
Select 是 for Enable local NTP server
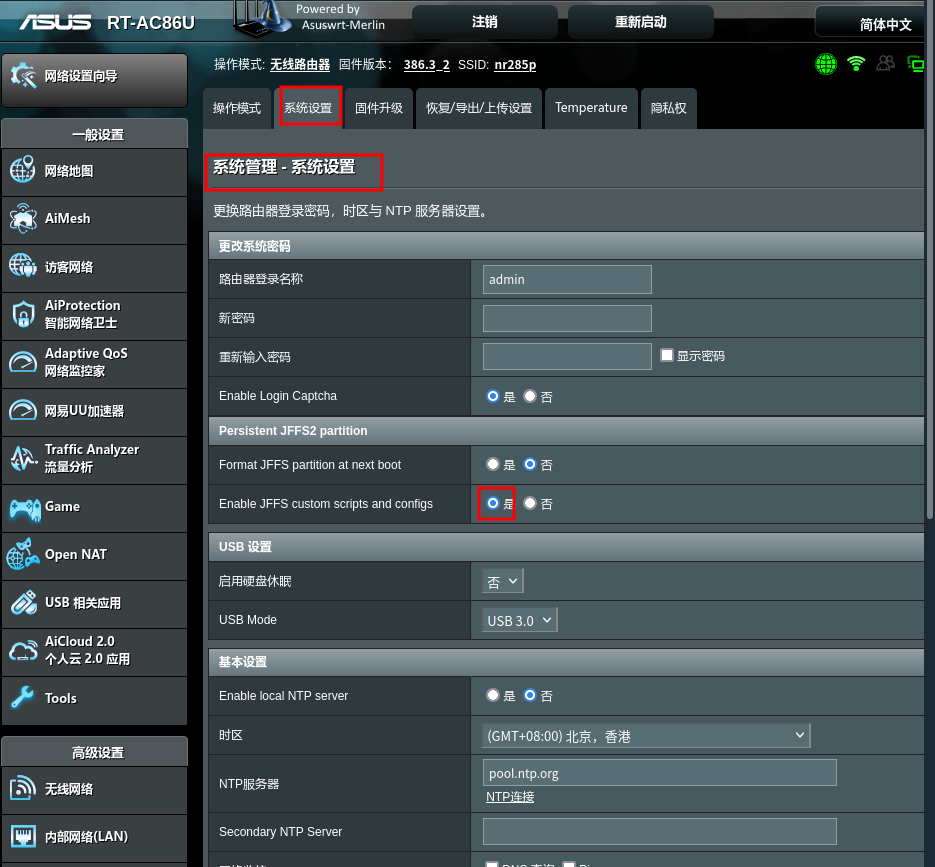click(x=493, y=695)
